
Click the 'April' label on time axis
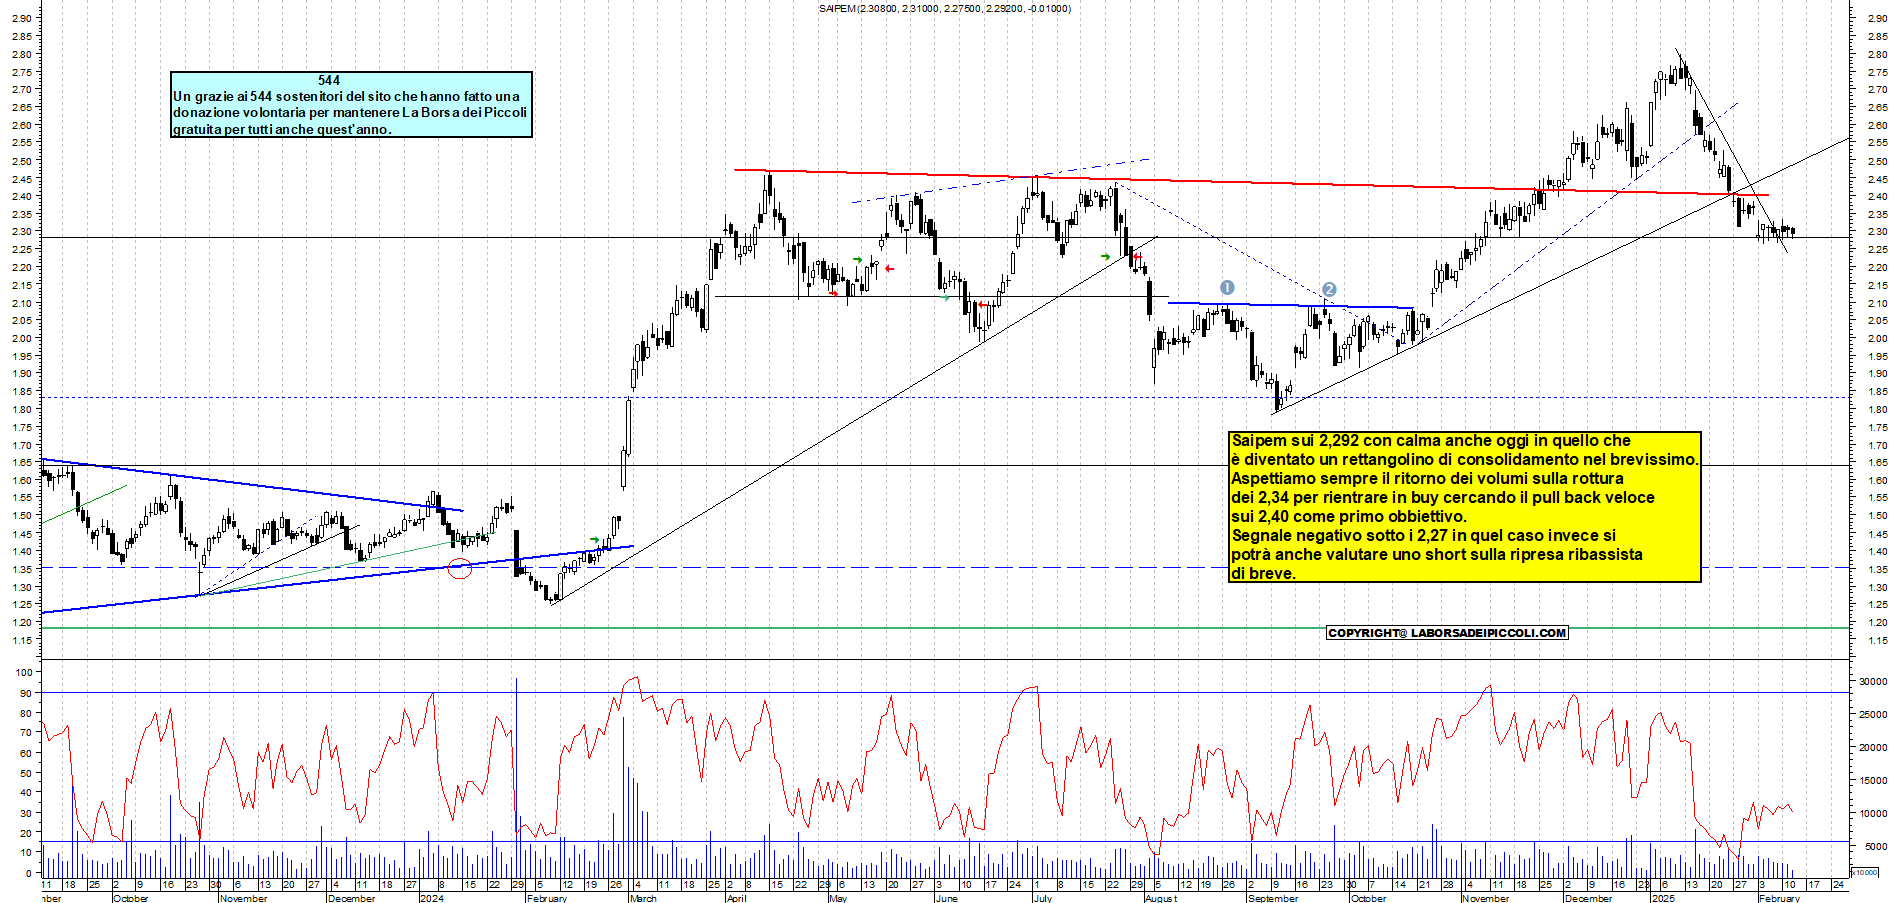tap(737, 898)
